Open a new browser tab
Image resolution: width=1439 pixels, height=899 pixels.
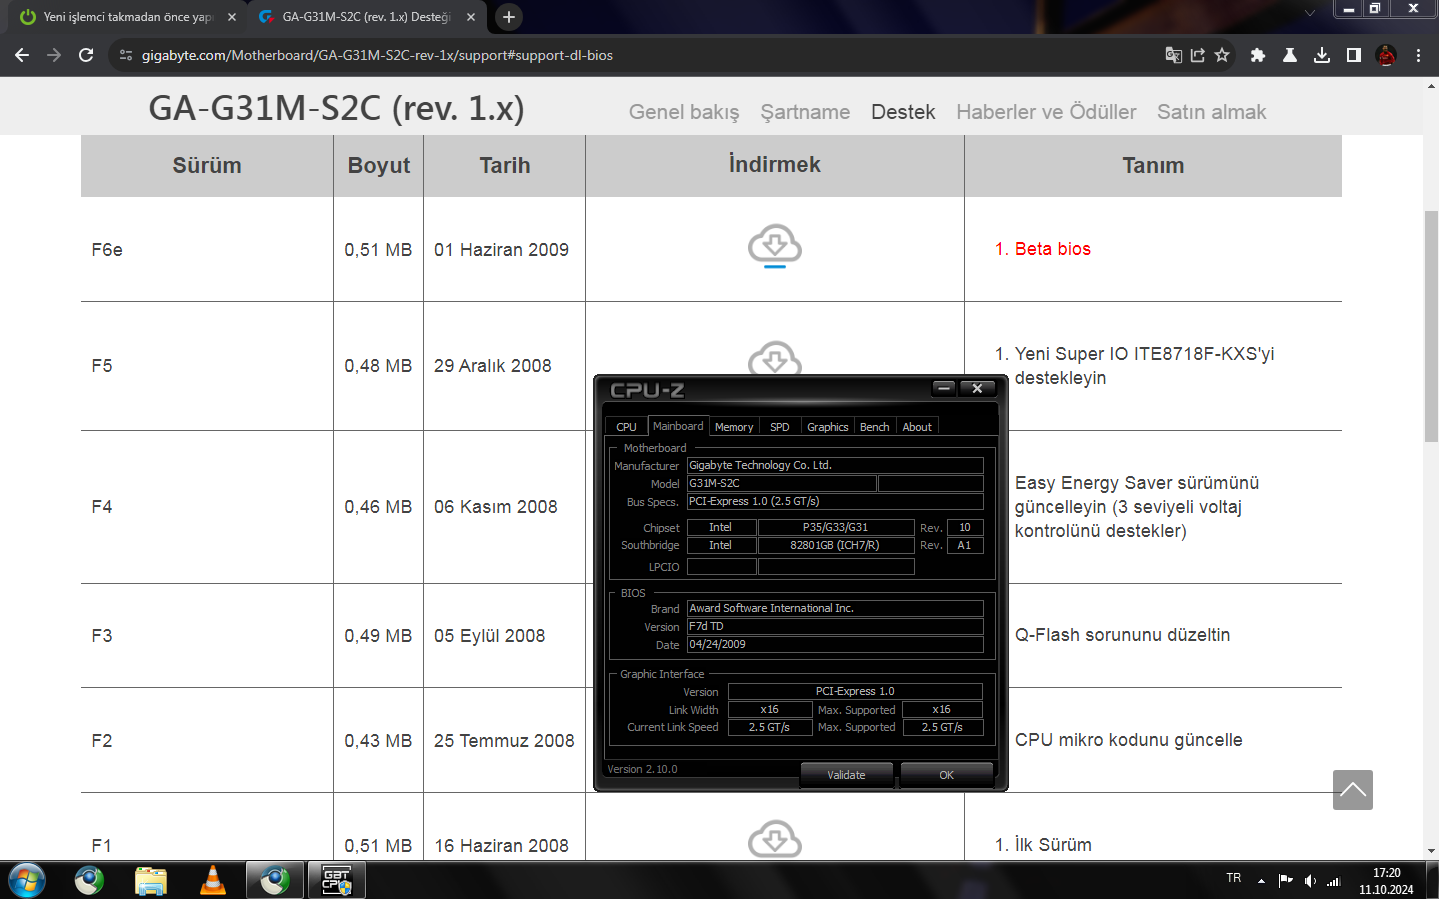(509, 17)
